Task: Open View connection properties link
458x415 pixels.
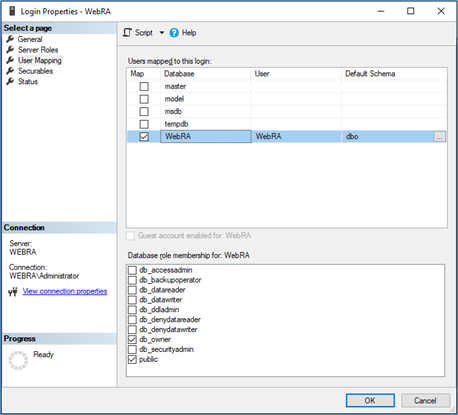Action: click(65, 291)
